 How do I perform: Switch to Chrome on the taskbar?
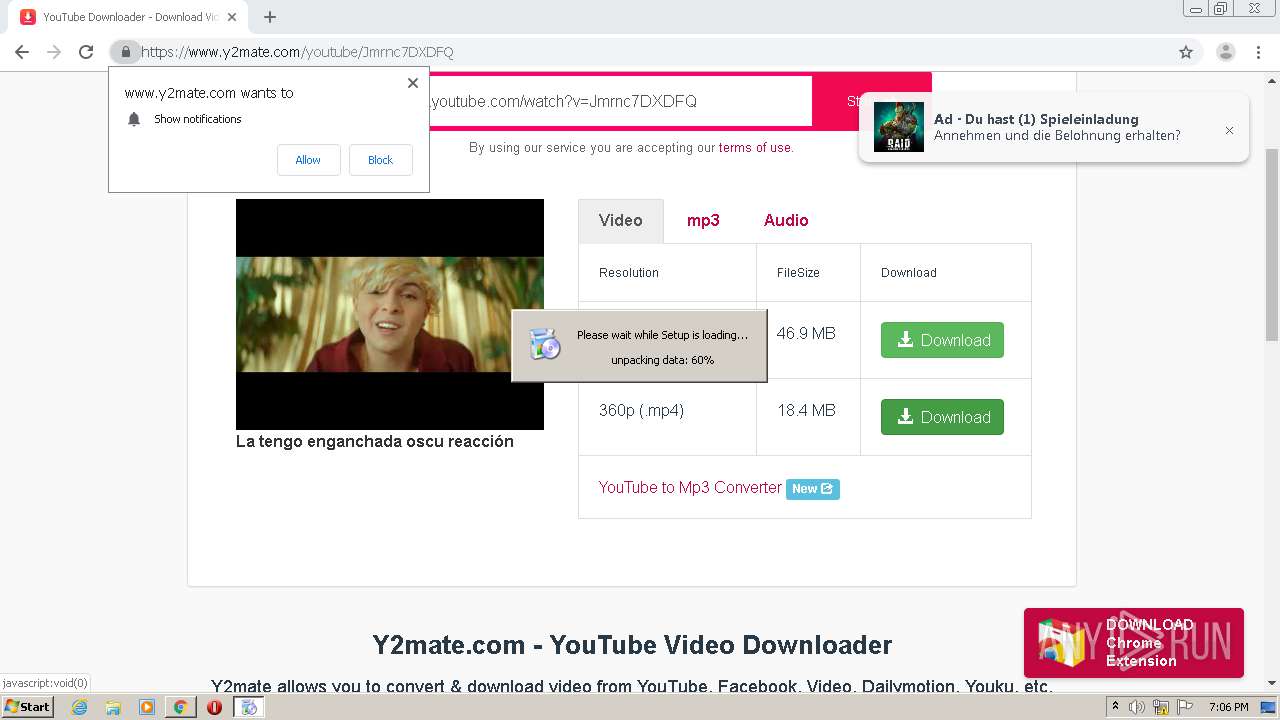pos(180,707)
